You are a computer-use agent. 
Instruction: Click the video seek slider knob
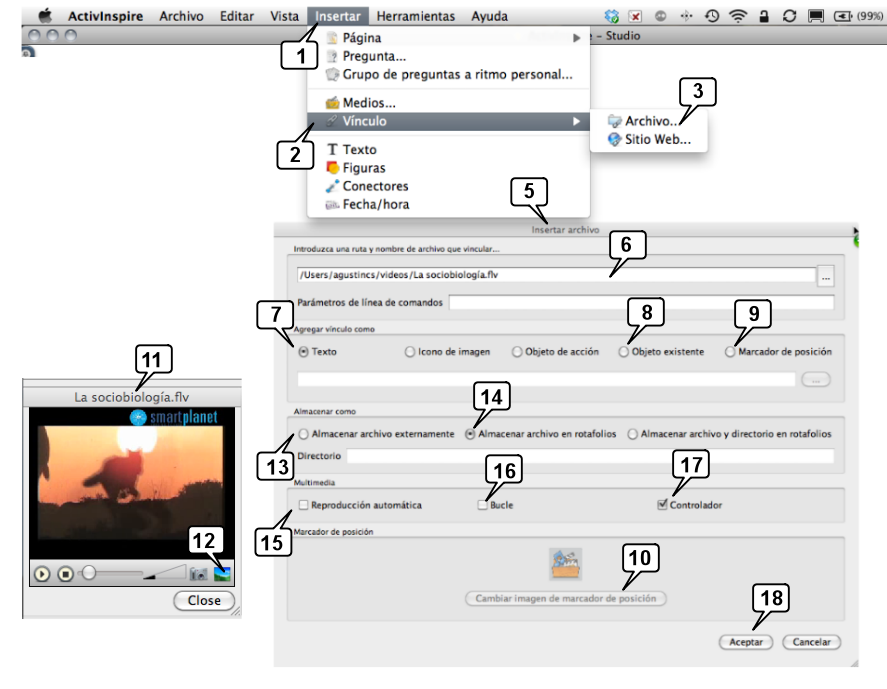(89, 573)
